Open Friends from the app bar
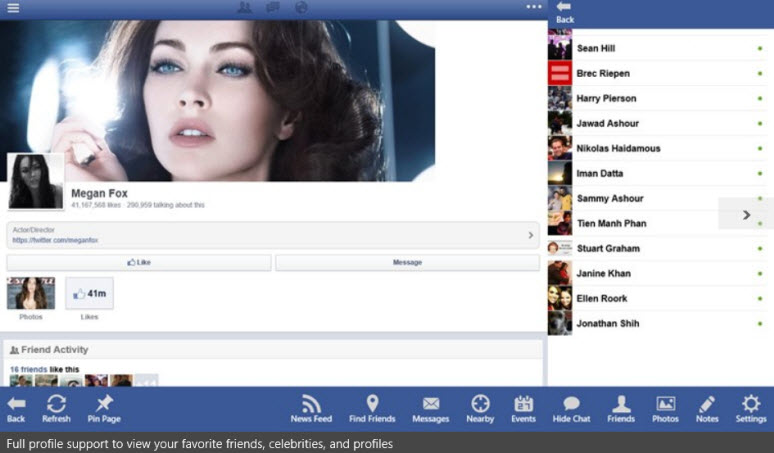The height and width of the screenshot is (453, 774). point(621,409)
